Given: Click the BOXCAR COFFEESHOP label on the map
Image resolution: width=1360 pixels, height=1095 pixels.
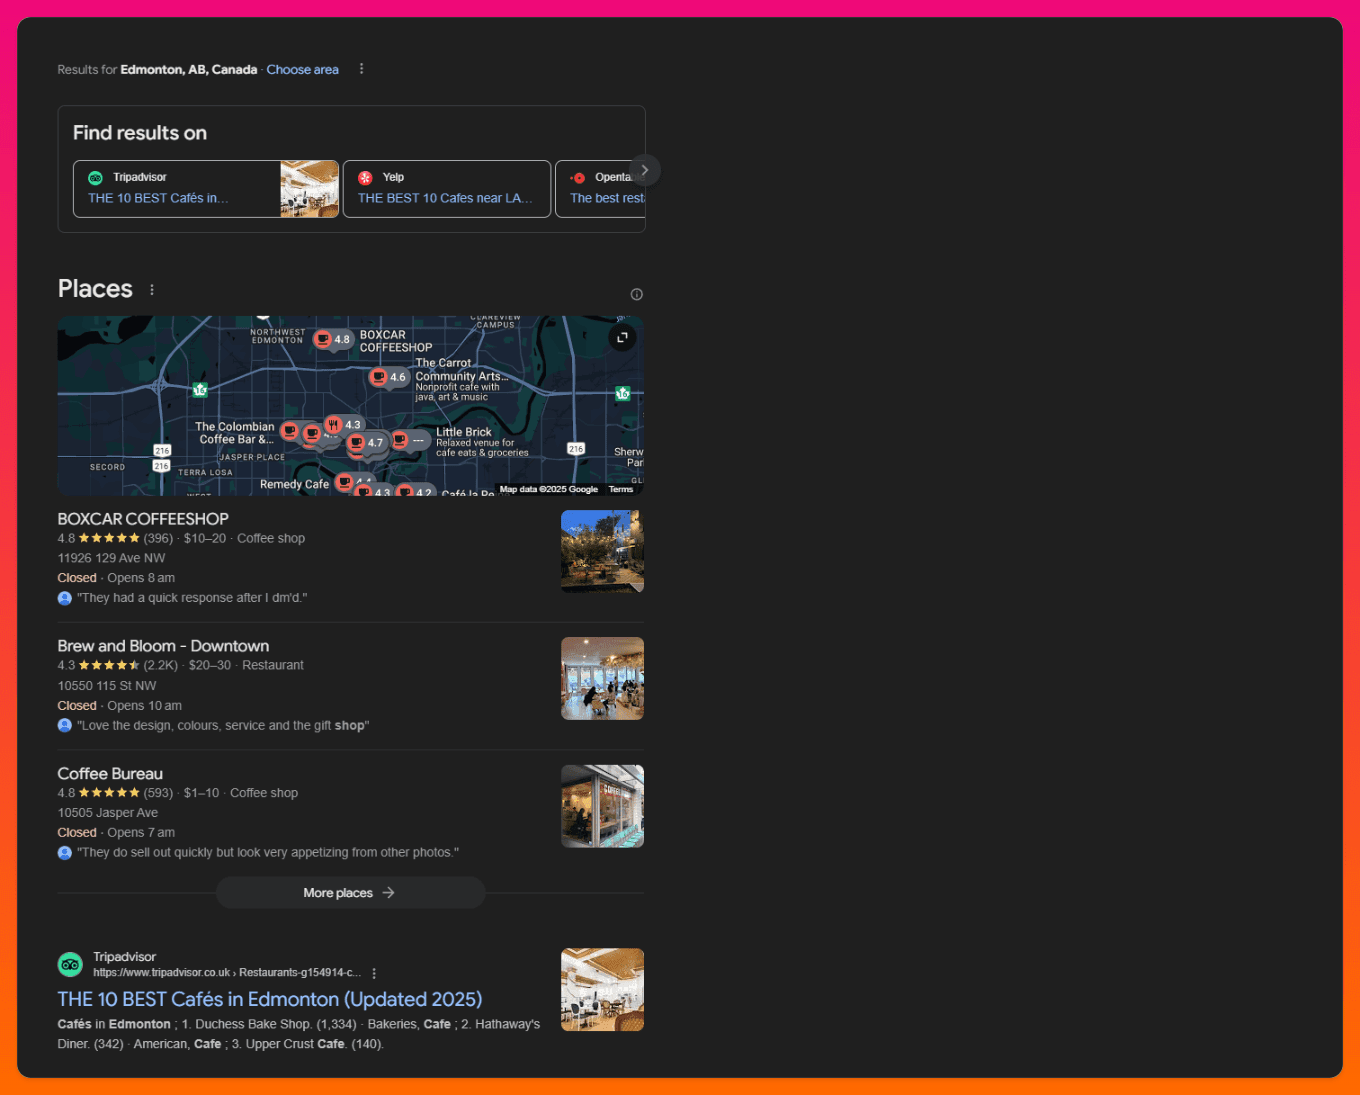Looking at the screenshot, I should (x=396, y=341).
